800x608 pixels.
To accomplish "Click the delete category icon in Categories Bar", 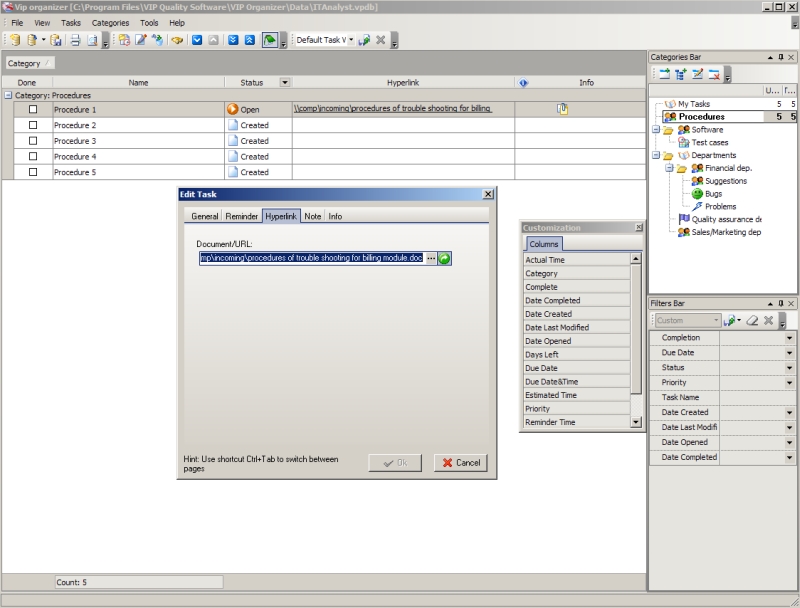I will pos(713,75).
